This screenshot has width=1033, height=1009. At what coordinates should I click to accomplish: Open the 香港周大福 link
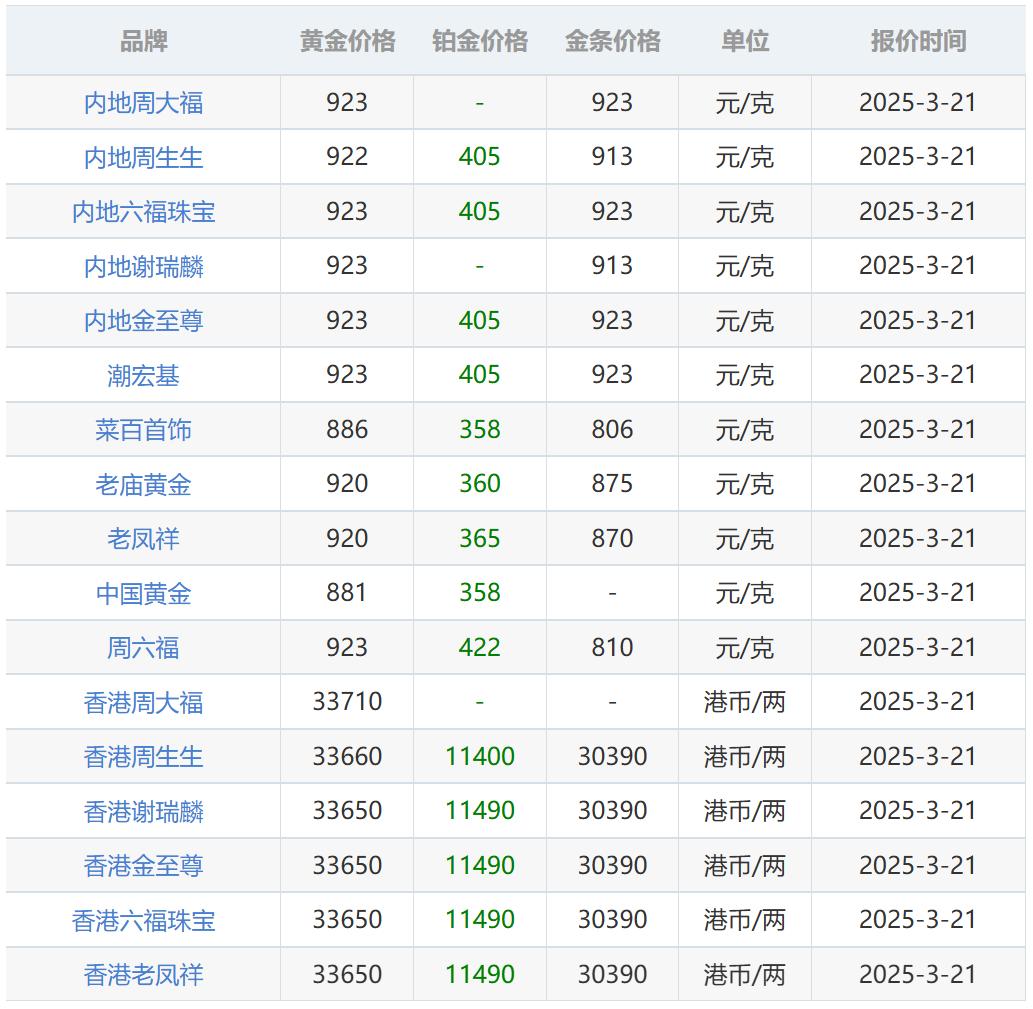[x=143, y=702]
